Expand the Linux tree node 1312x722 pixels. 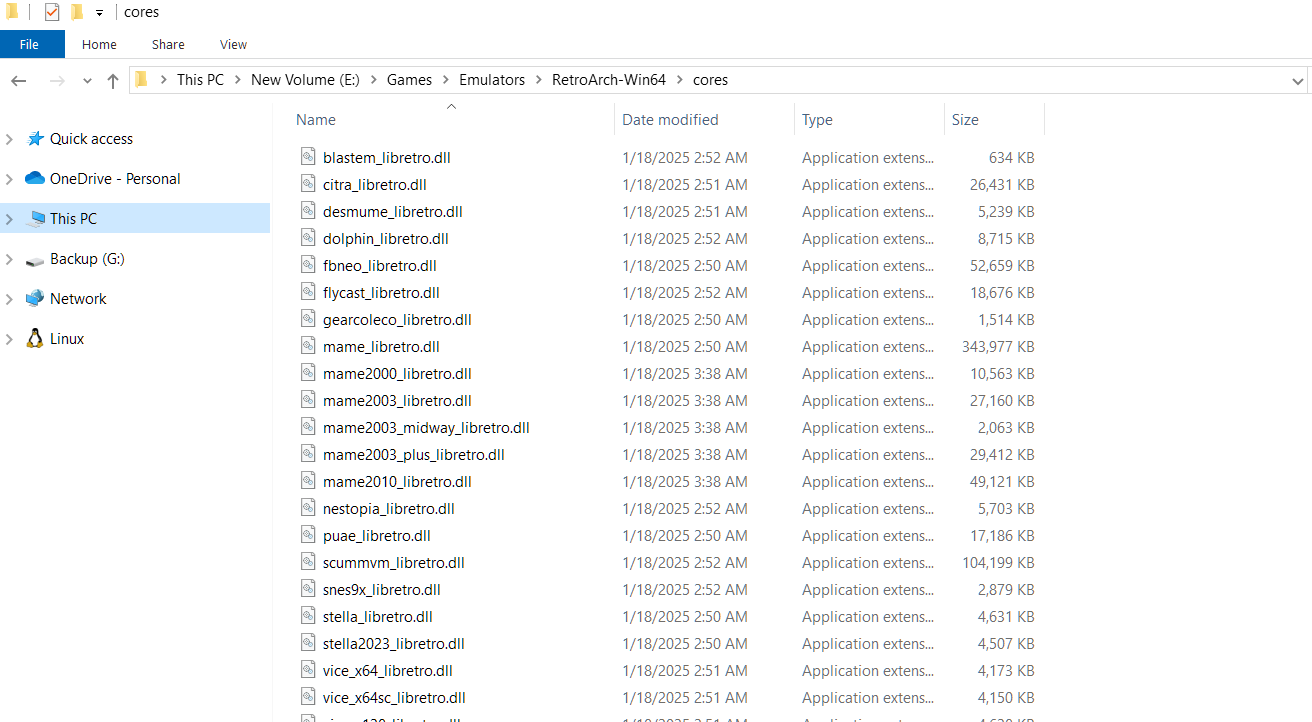click(x=9, y=339)
